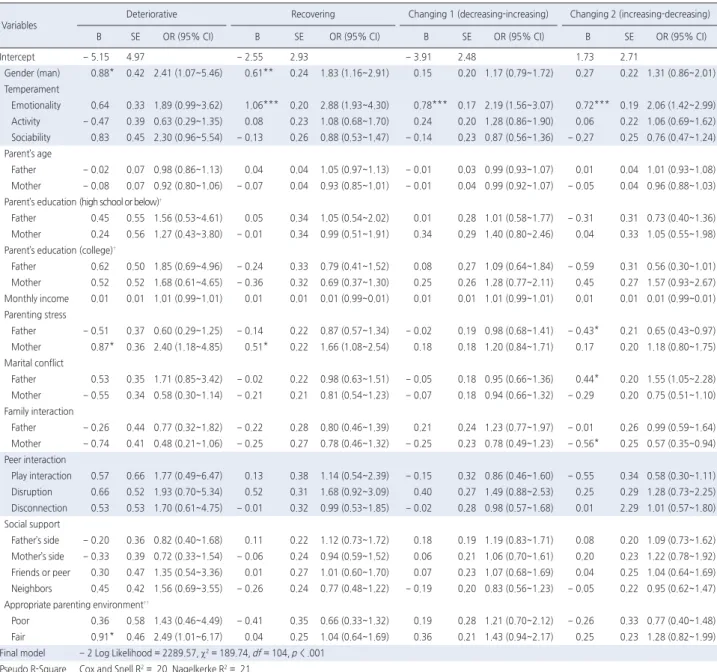
Task: Click Sociability Recovering OR '0.88 (0.53~1.47)'
Action: [x=354, y=137]
